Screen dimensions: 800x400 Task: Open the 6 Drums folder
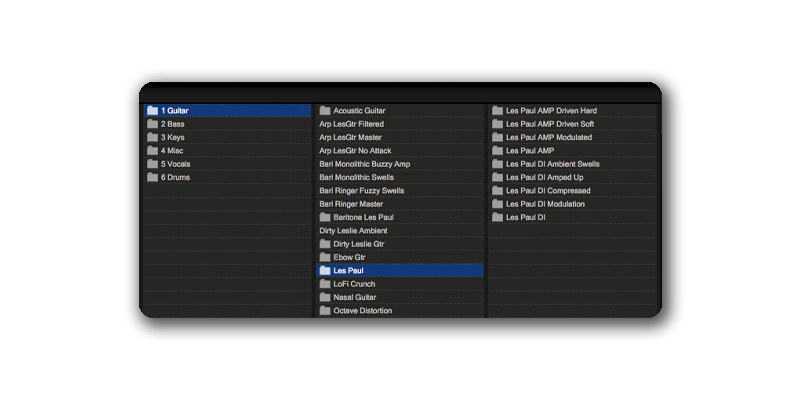pyautogui.click(x=175, y=177)
